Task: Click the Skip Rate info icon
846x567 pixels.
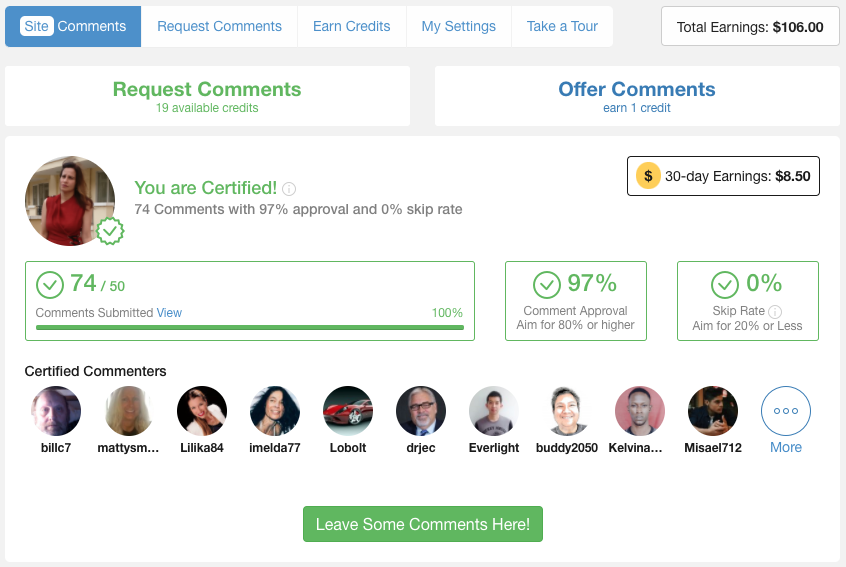Action: (x=775, y=311)
